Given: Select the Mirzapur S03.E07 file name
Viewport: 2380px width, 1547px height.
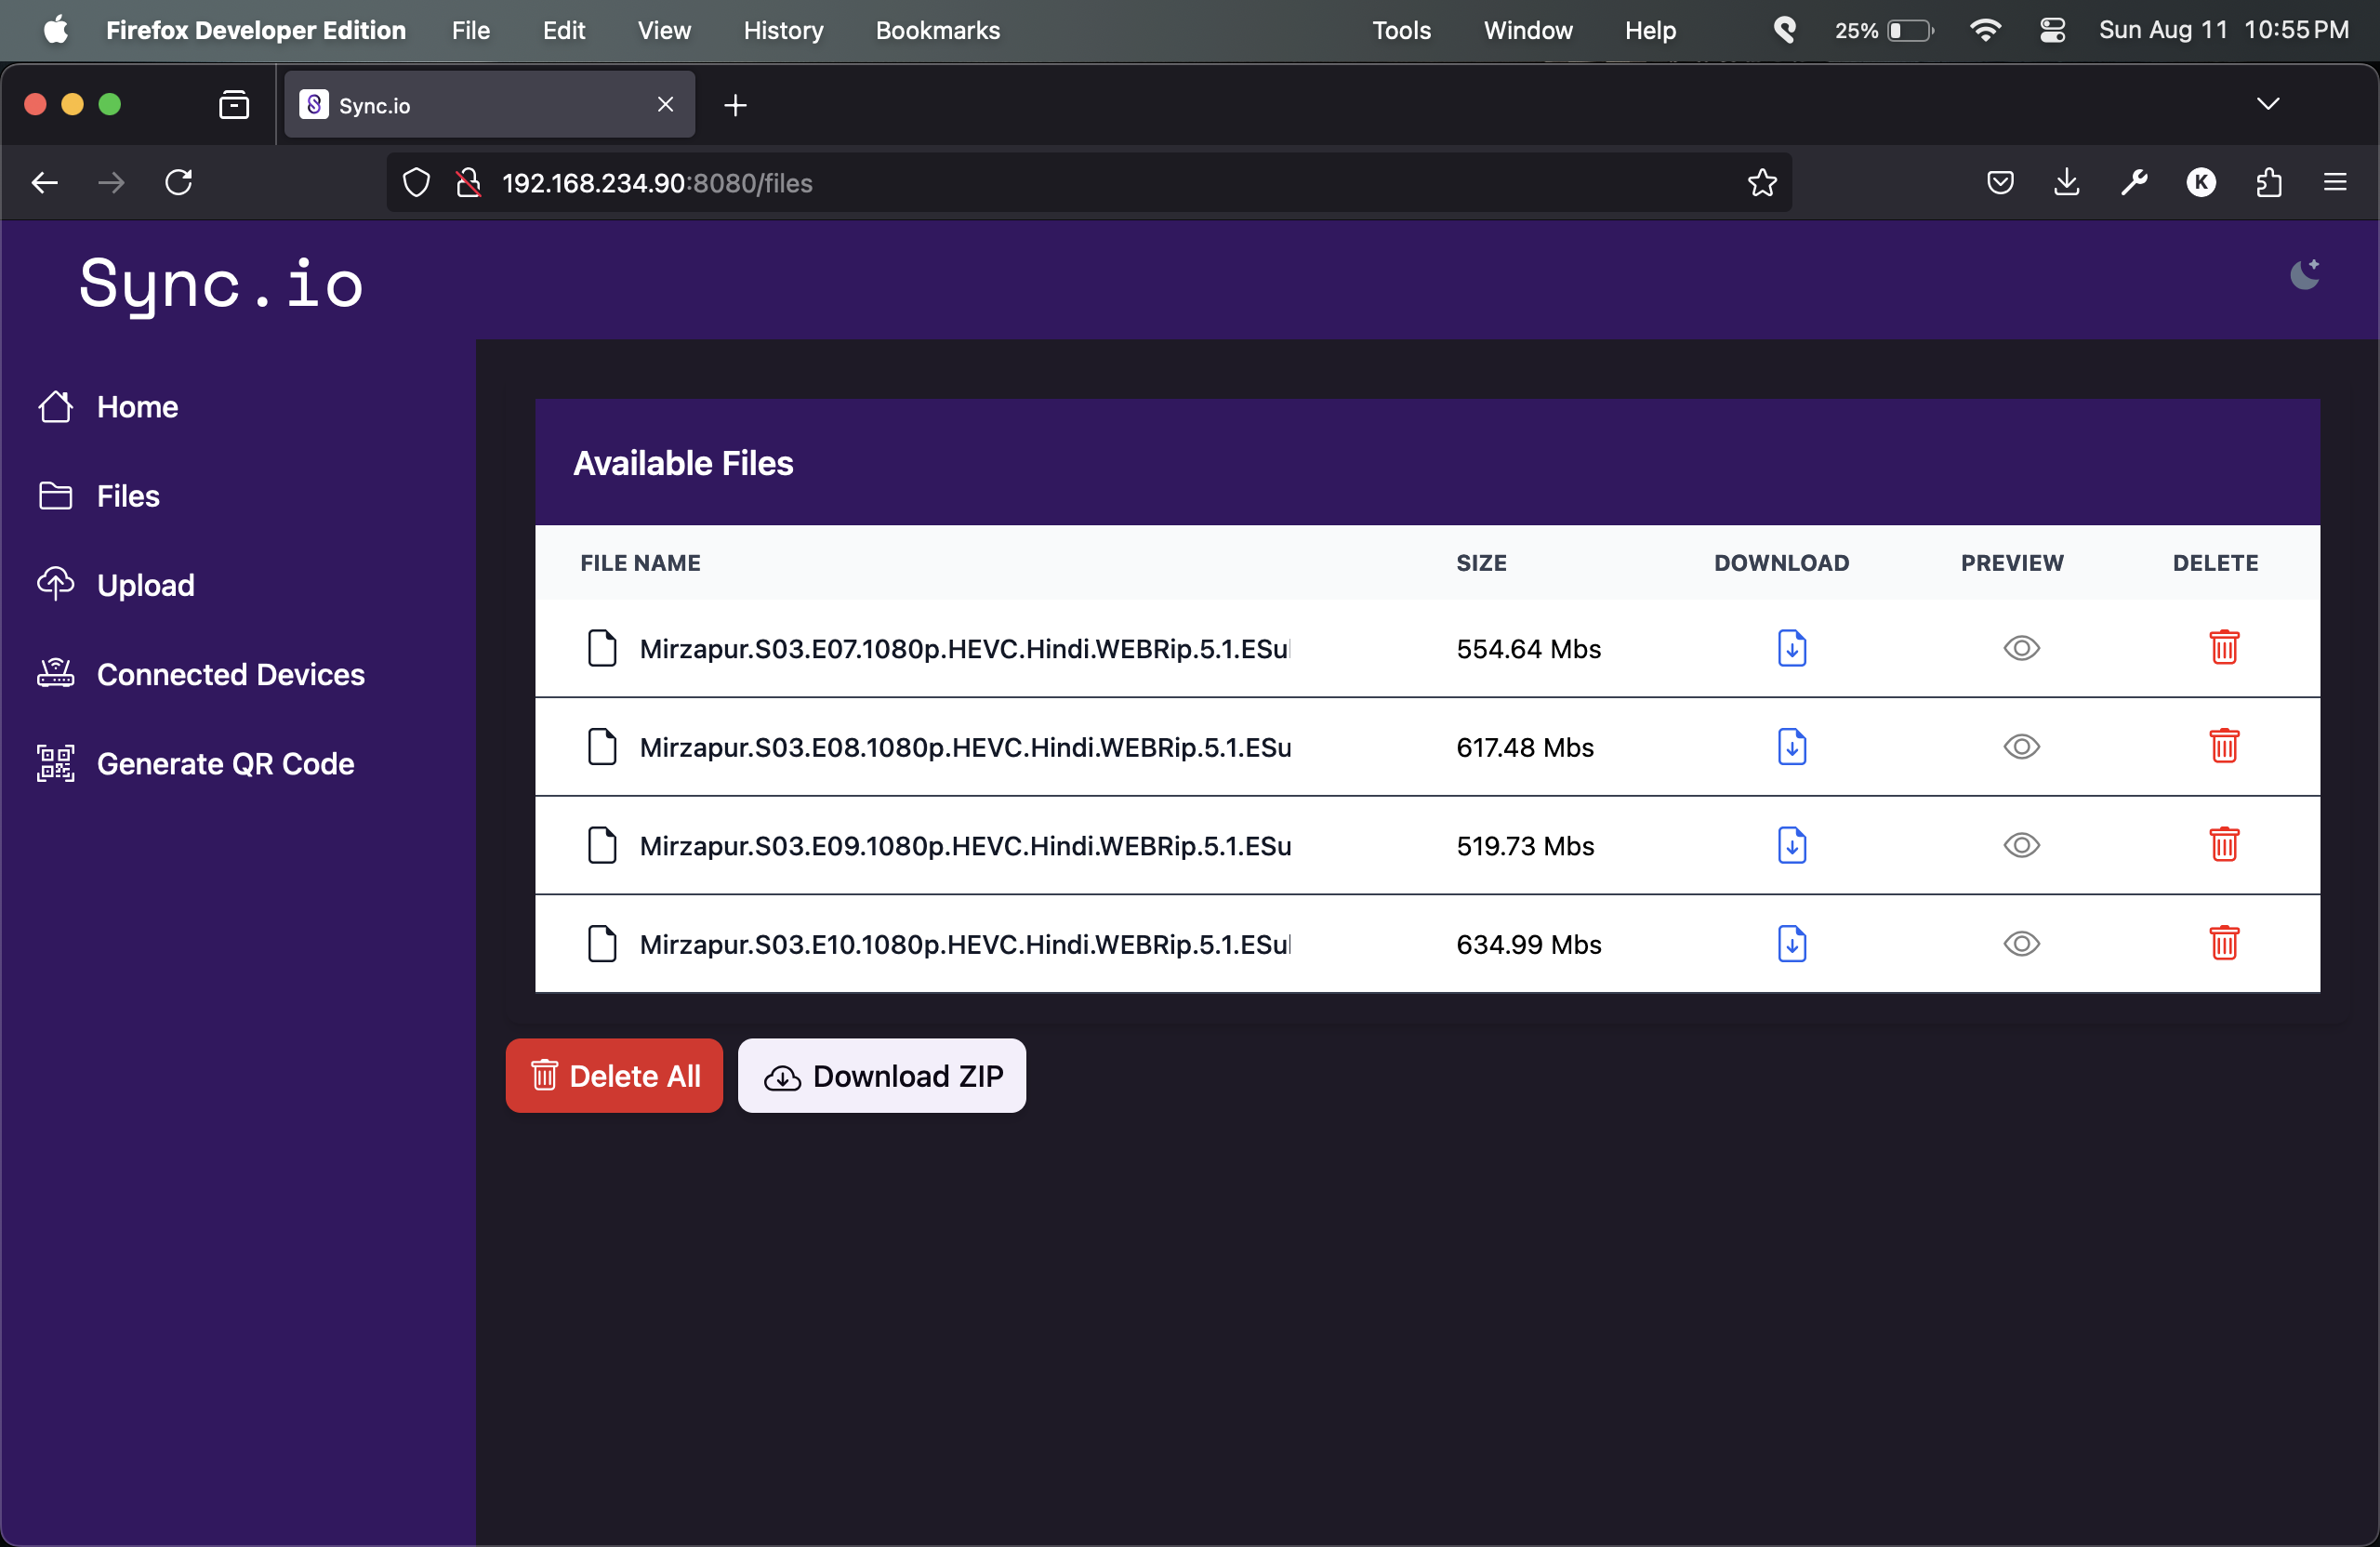Looking at the screenshot, I should [965, 649].
